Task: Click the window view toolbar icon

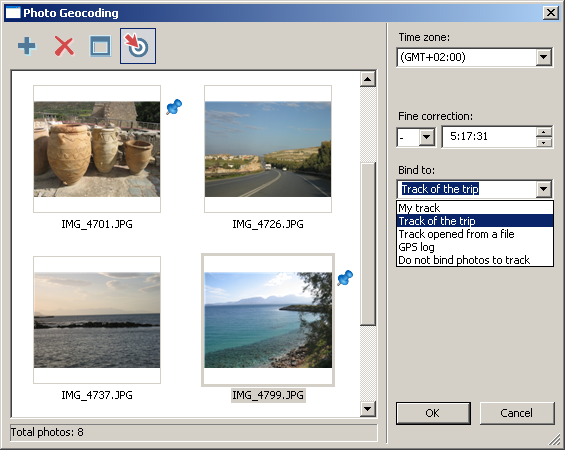Action: coord(100,46)
